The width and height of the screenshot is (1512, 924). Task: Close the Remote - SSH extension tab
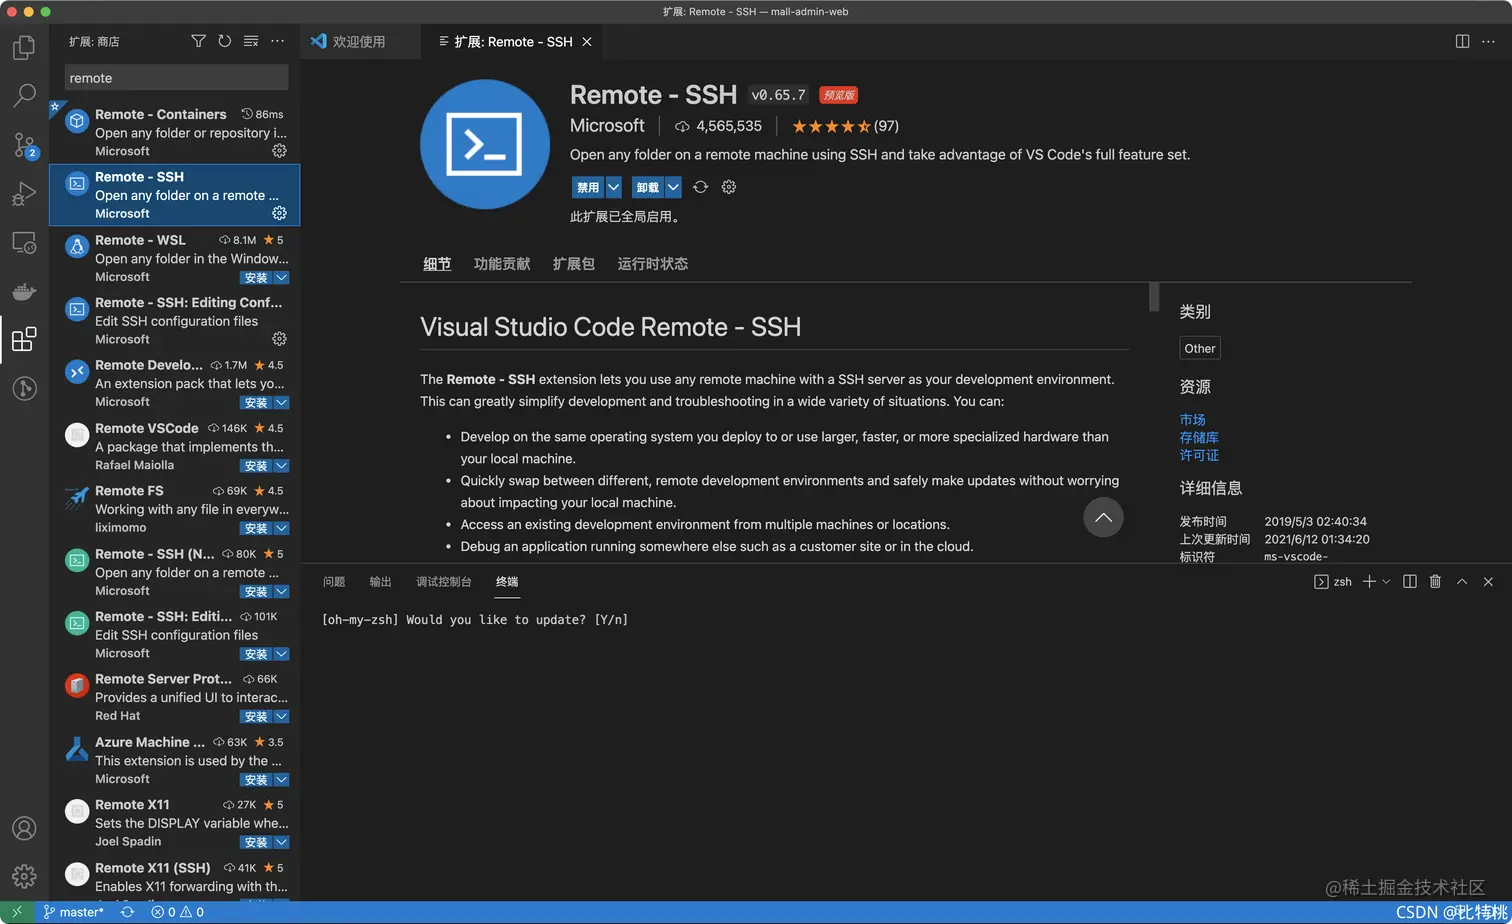point(587,41)
